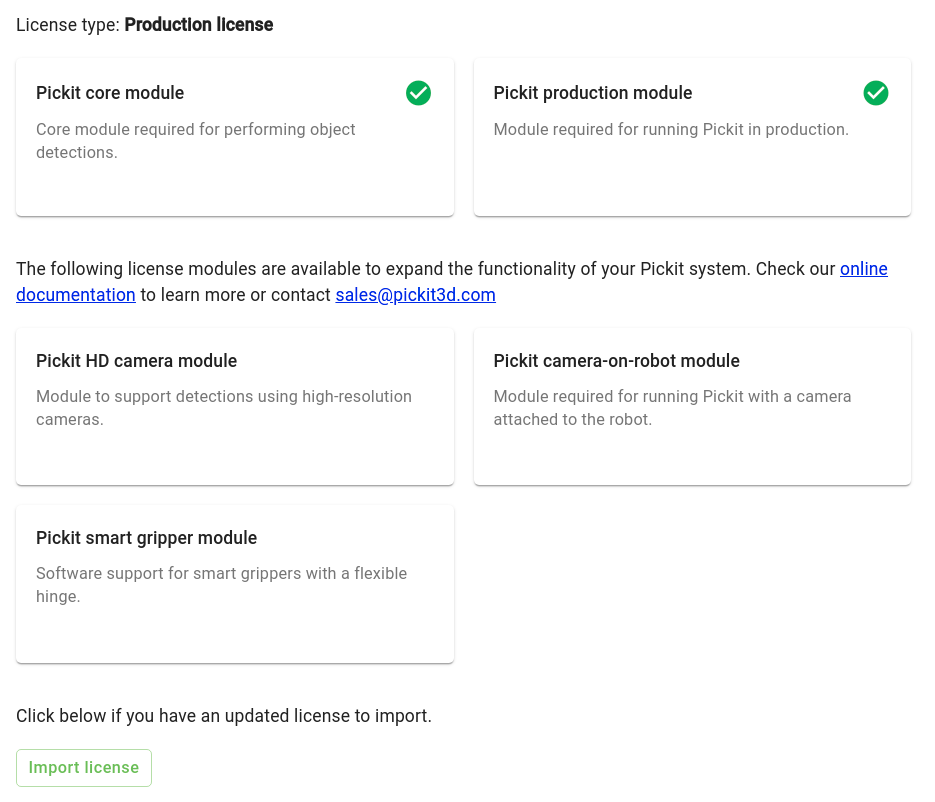
Task: Click the Pickit smart gripper module title
Action: [x=146, y=538]
